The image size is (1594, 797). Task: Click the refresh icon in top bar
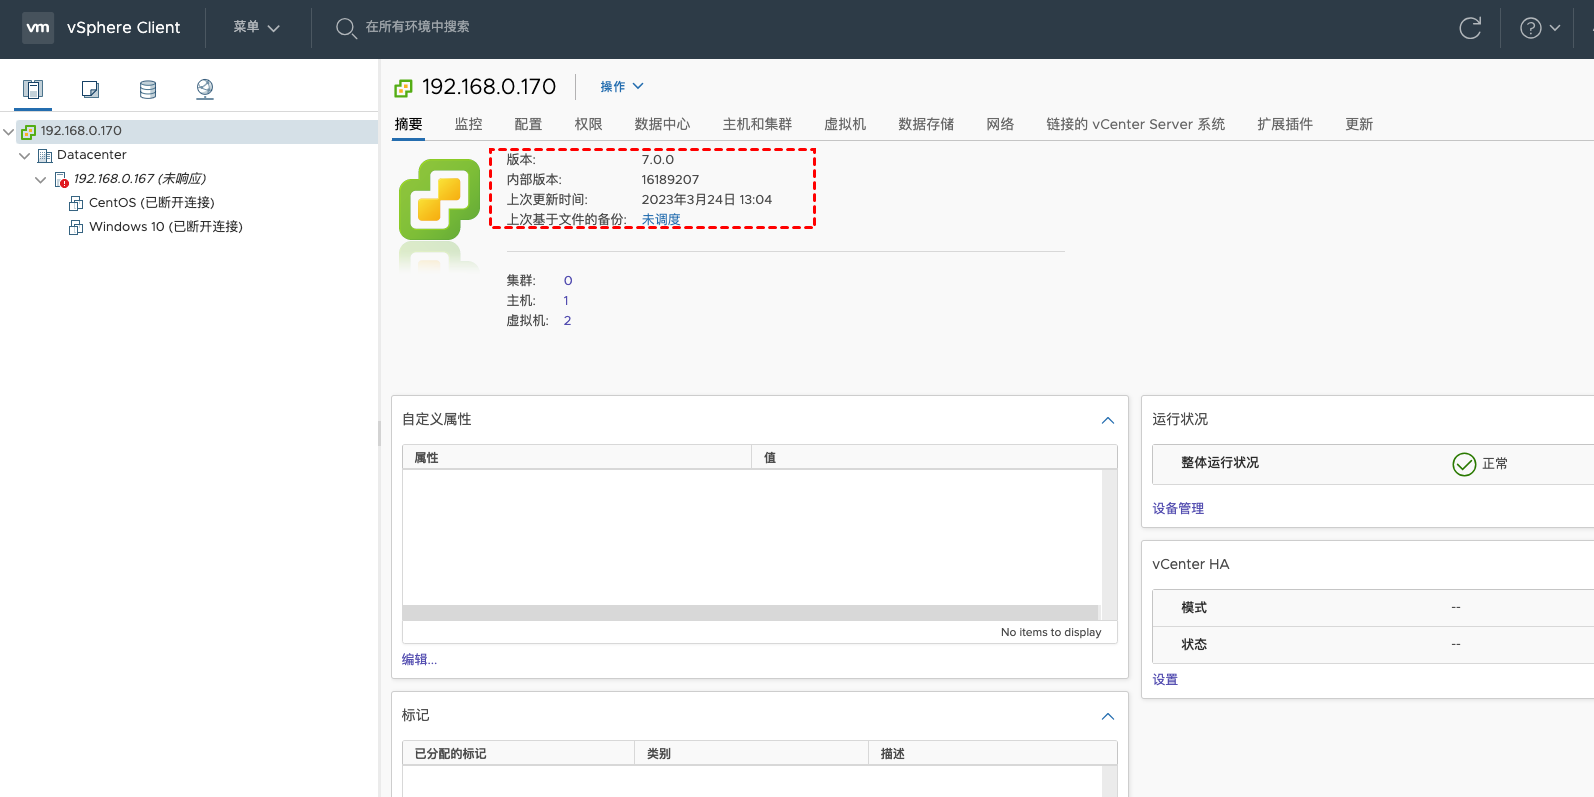pyautogui.click(x=1469, y=28)
